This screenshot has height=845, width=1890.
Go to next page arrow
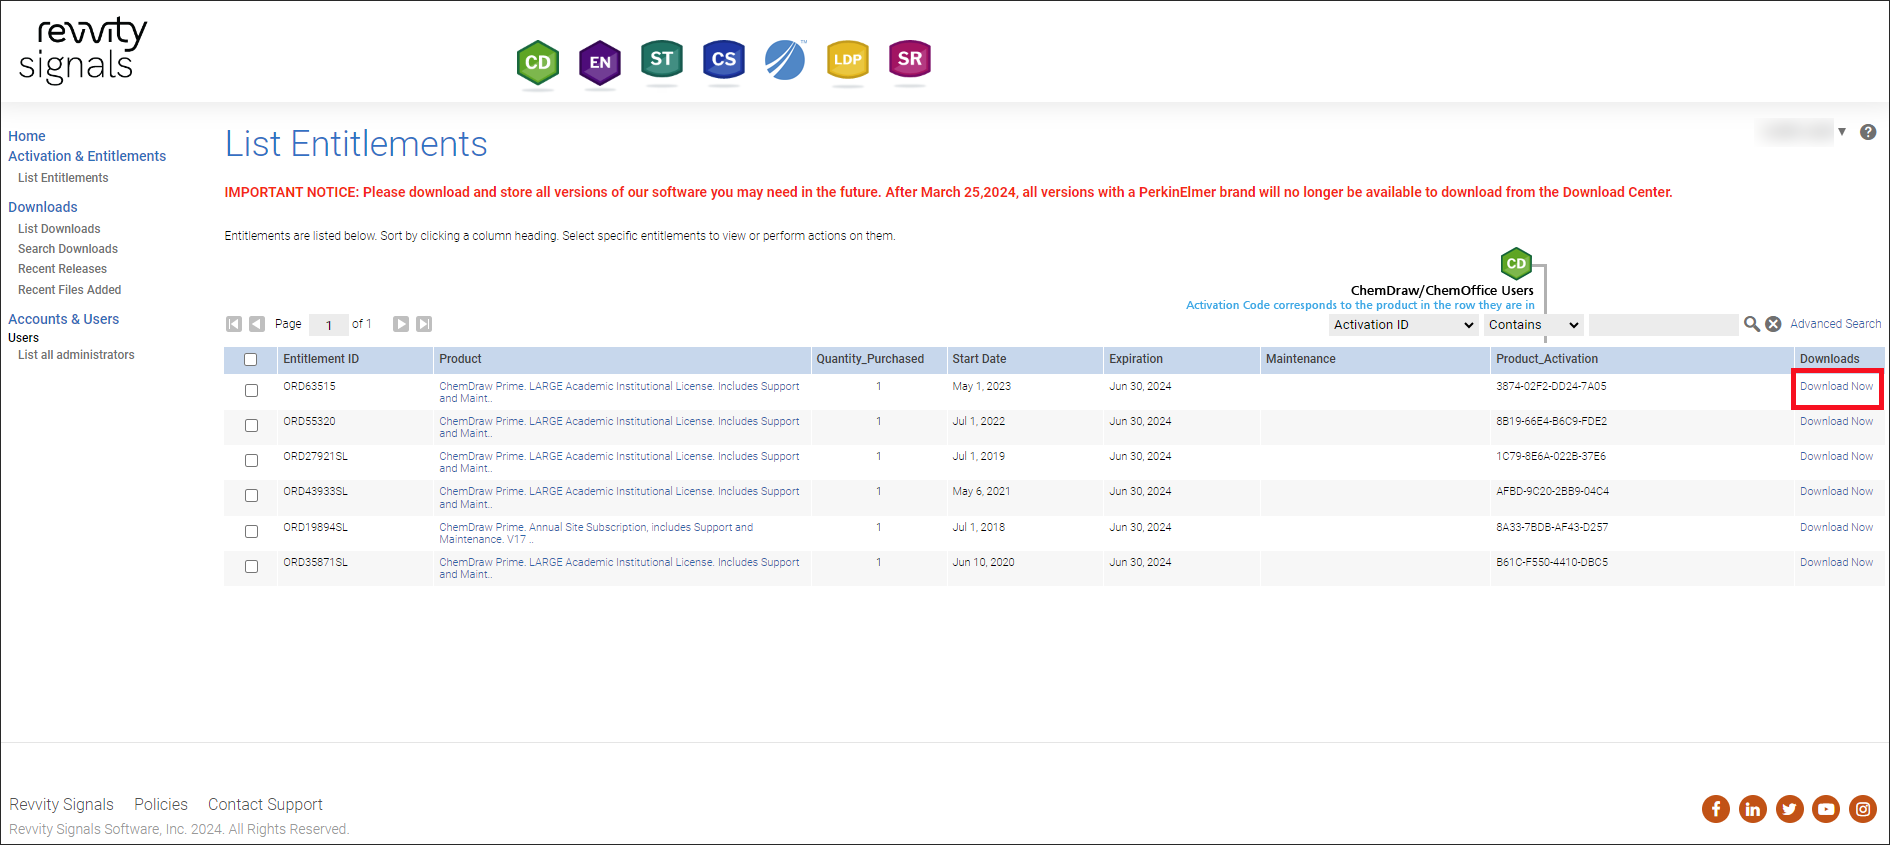pyautogui.click(x=401, y=324)
